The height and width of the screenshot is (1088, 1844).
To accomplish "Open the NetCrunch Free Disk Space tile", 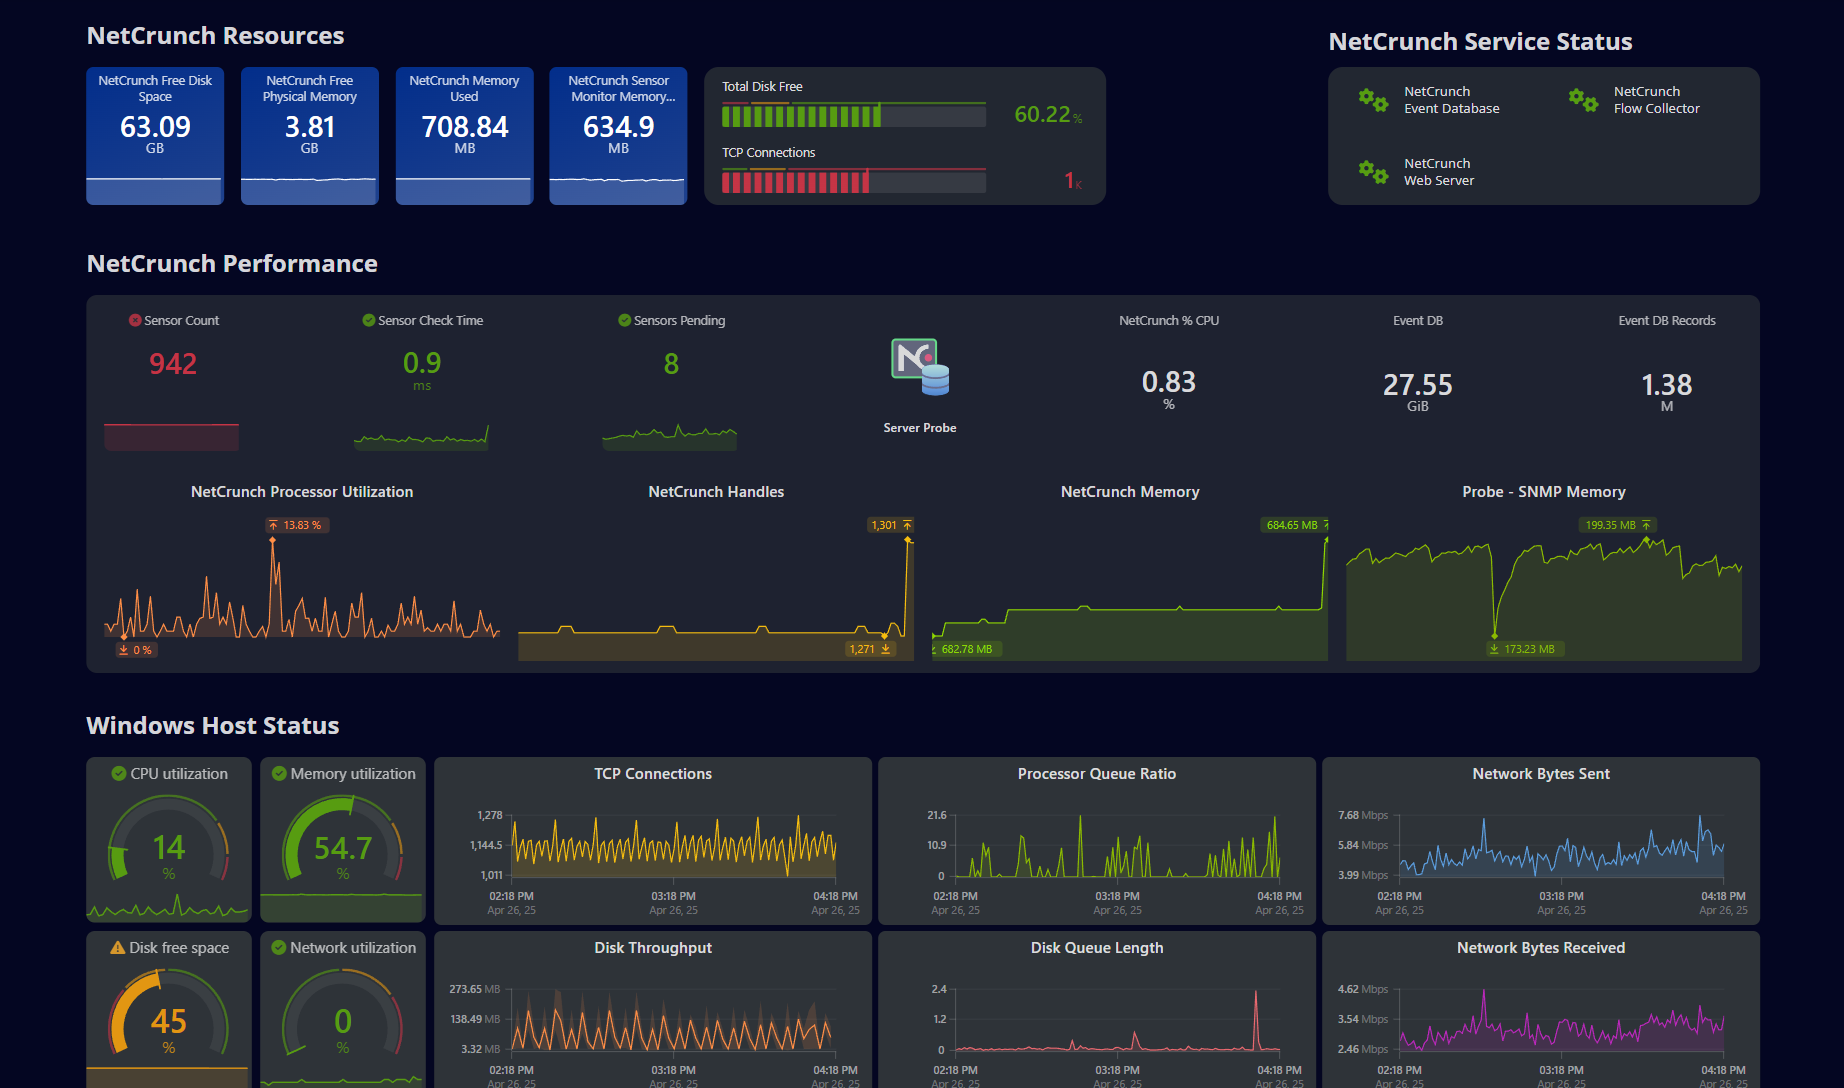I will pyautogui.click(x=155, y=136).
